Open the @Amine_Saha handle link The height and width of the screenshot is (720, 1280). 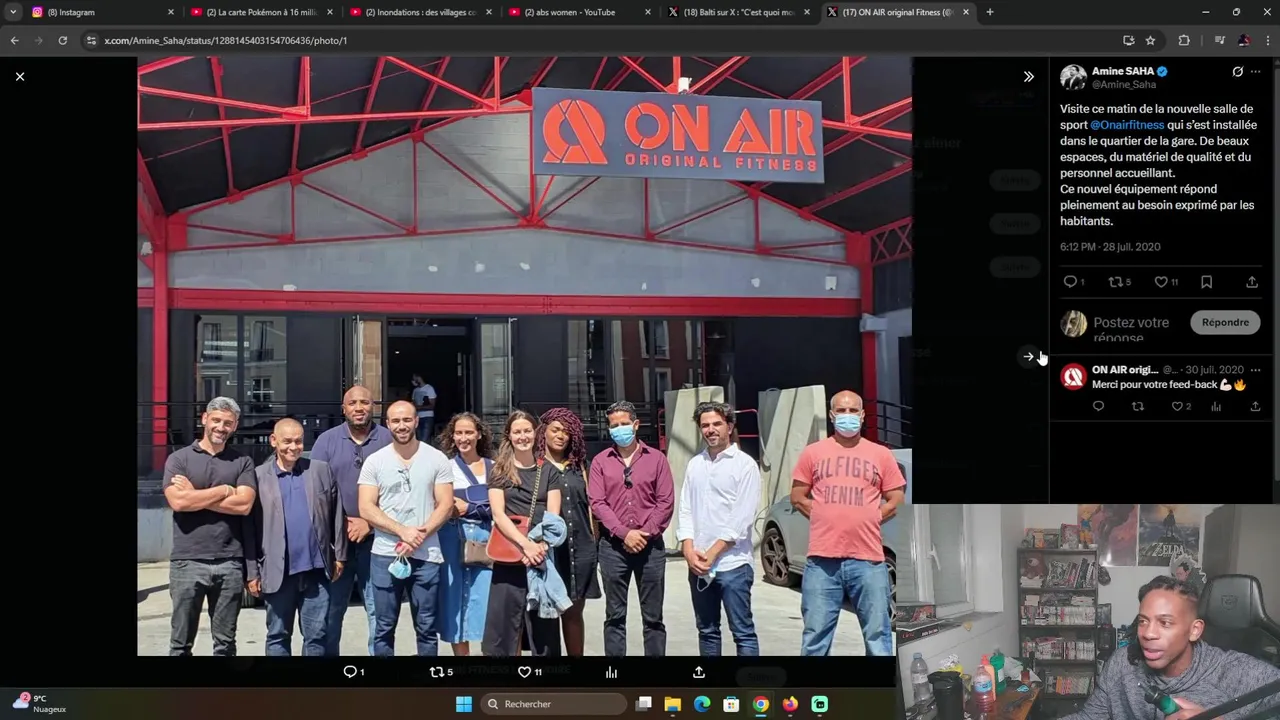point(1124,85)
